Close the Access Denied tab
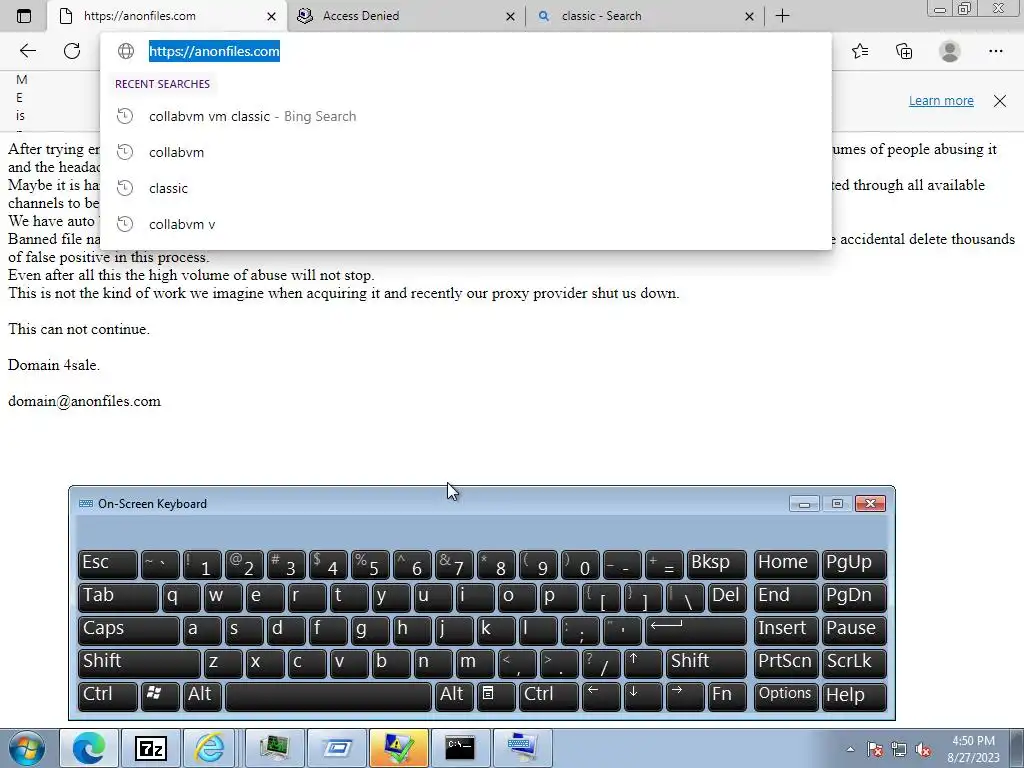 pyautogui.click(x=510, y=16)
